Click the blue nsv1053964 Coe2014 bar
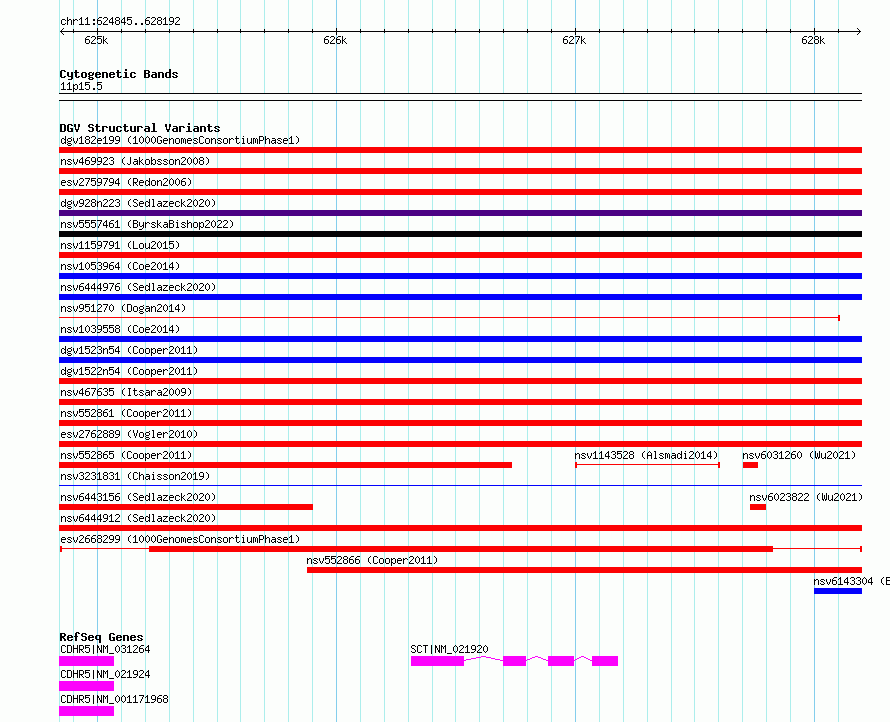 [460, 276]
